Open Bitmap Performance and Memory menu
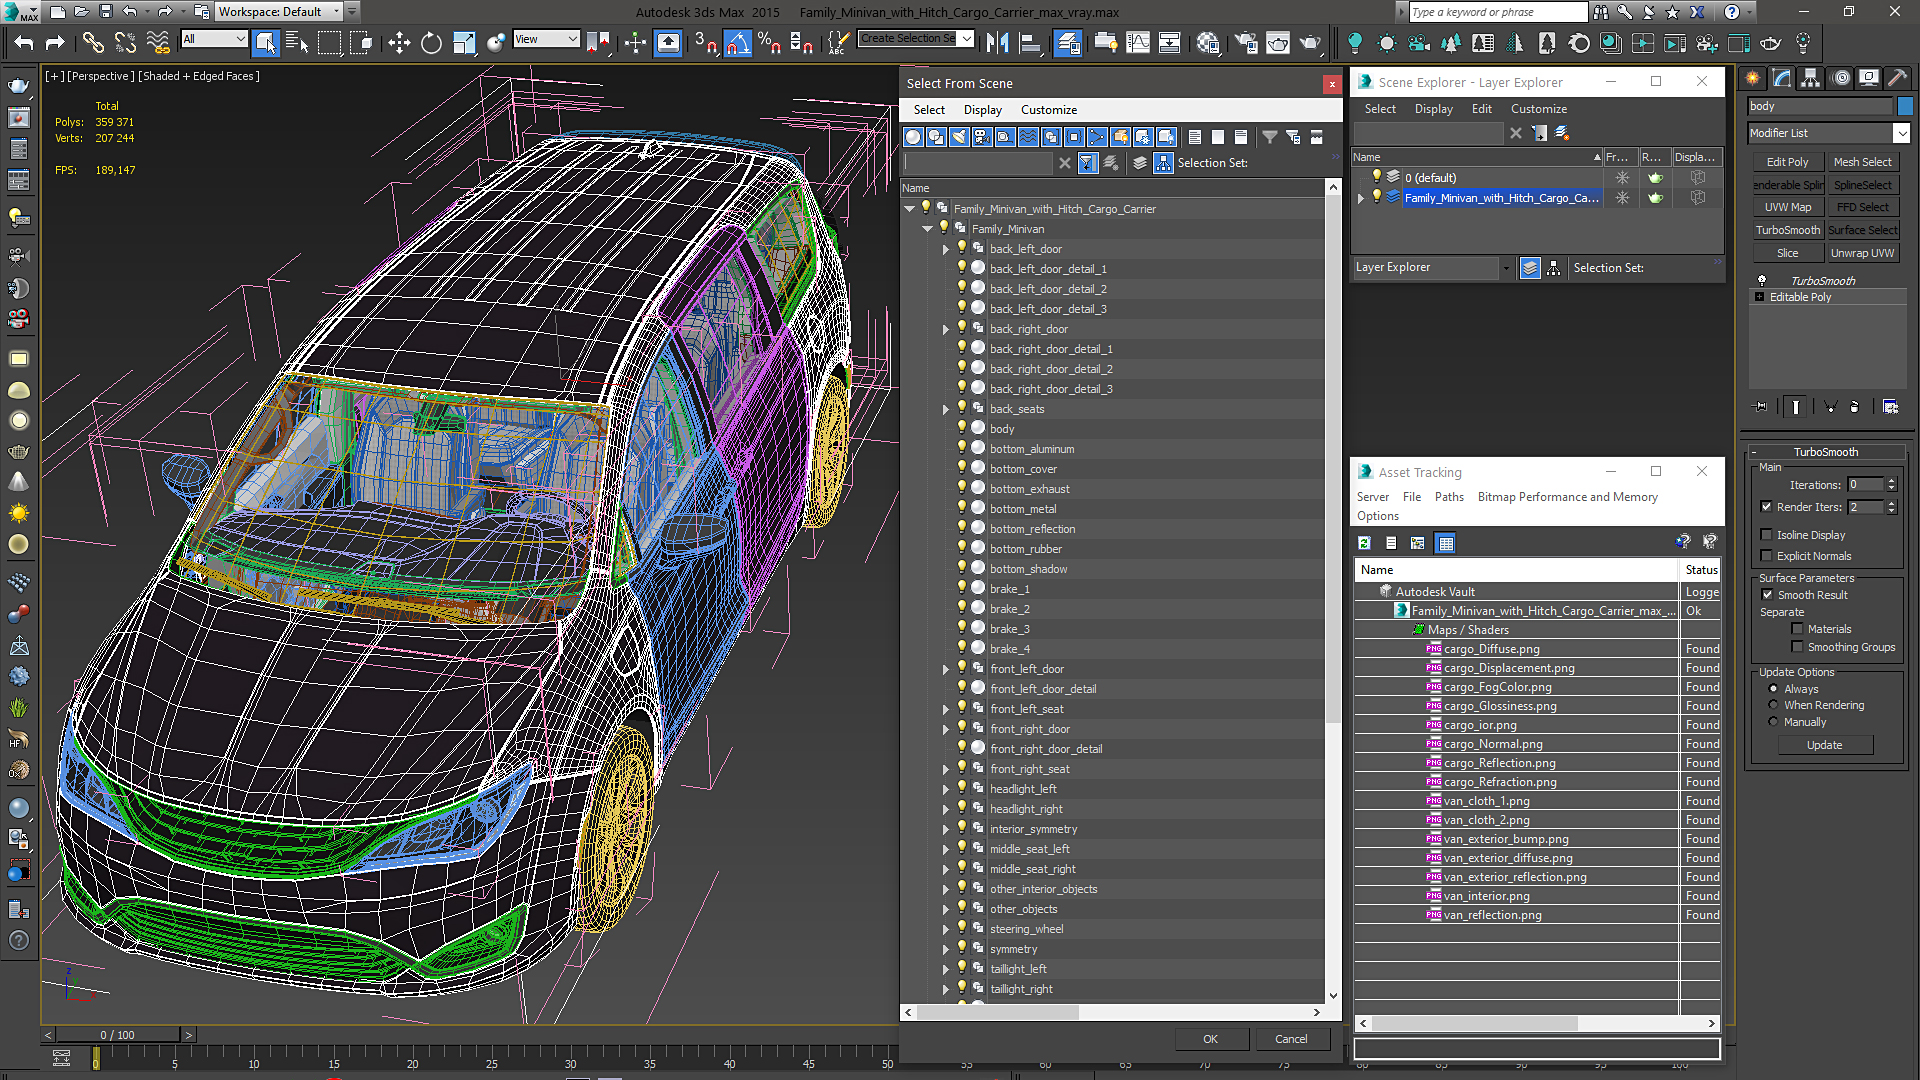The image size is (1920, 1080). (1567, 497)
